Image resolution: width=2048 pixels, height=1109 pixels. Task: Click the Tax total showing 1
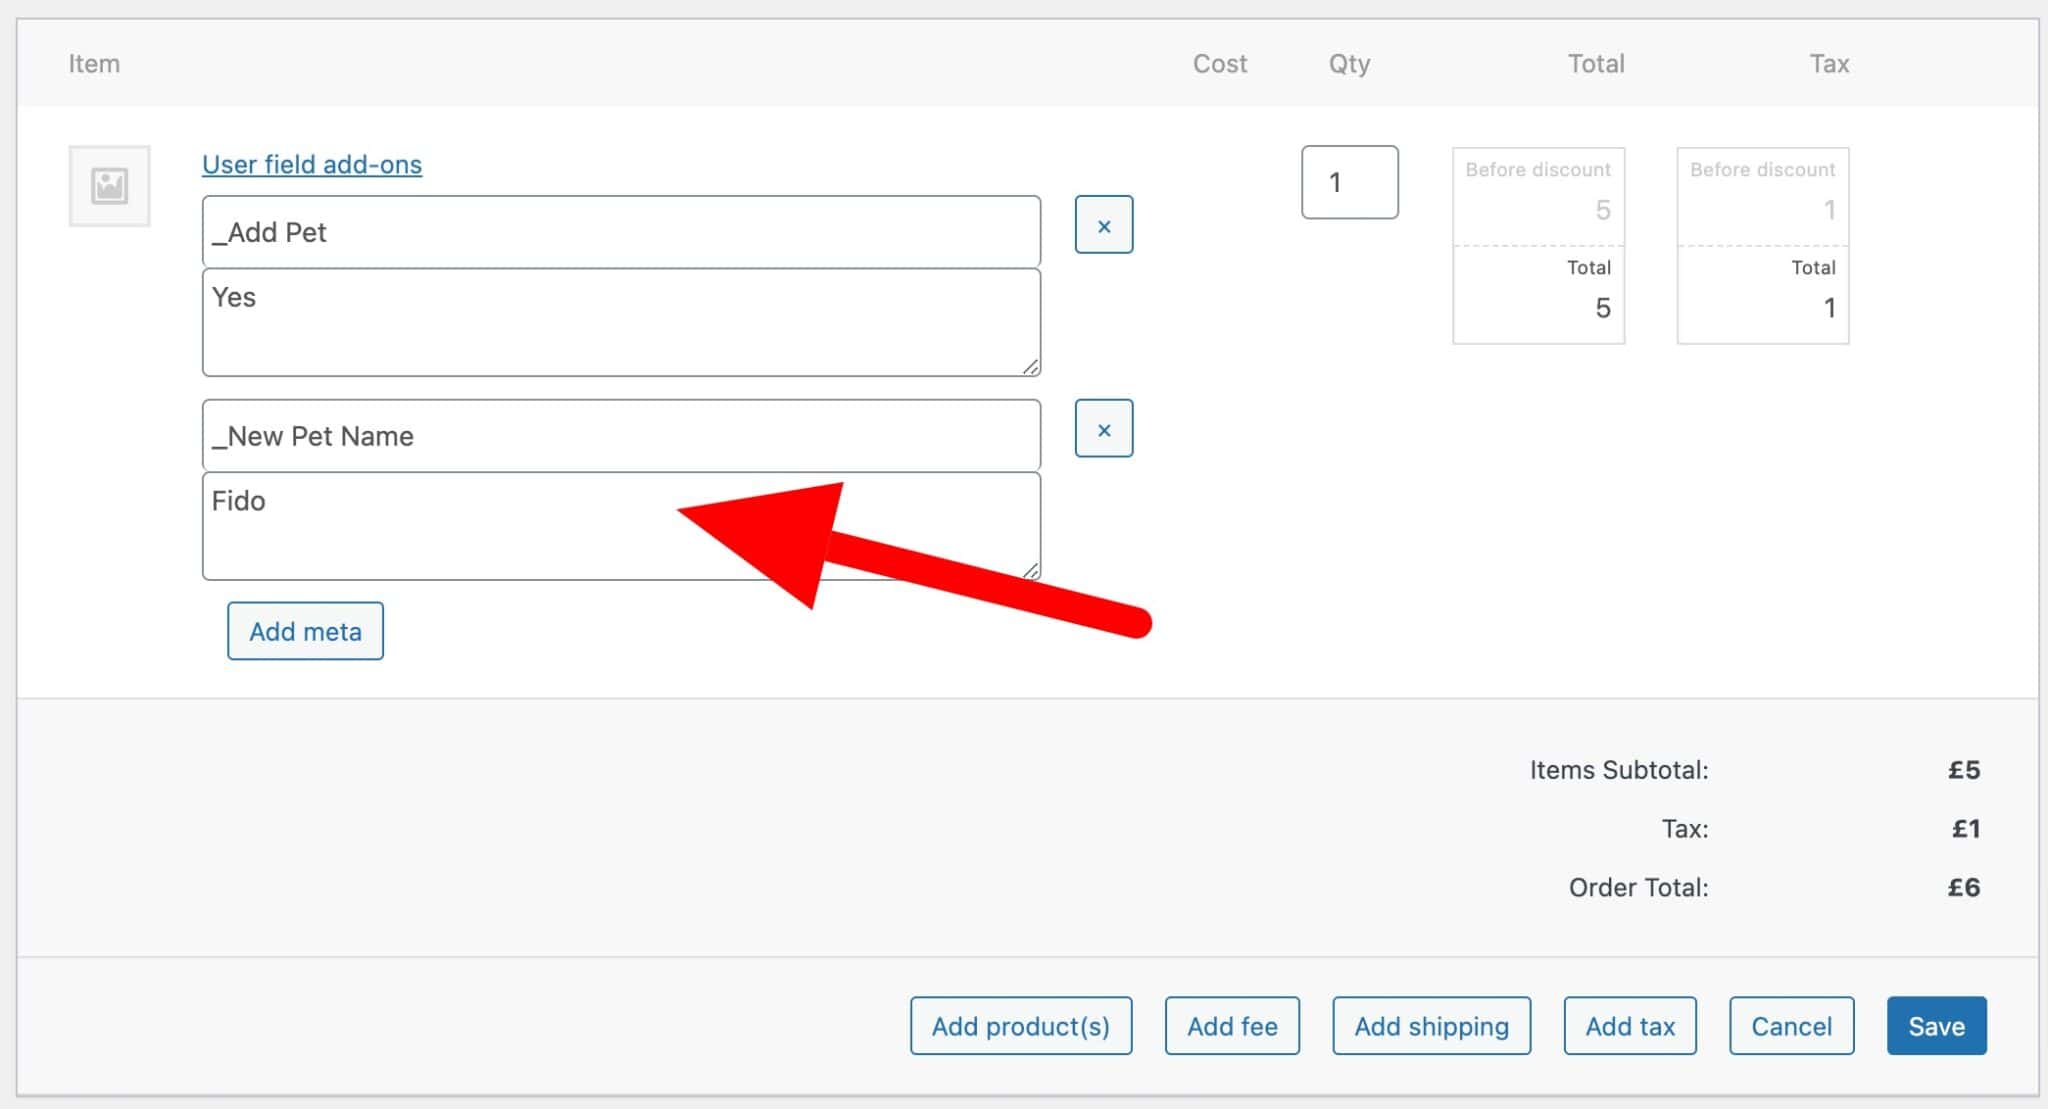[1828, 308]
